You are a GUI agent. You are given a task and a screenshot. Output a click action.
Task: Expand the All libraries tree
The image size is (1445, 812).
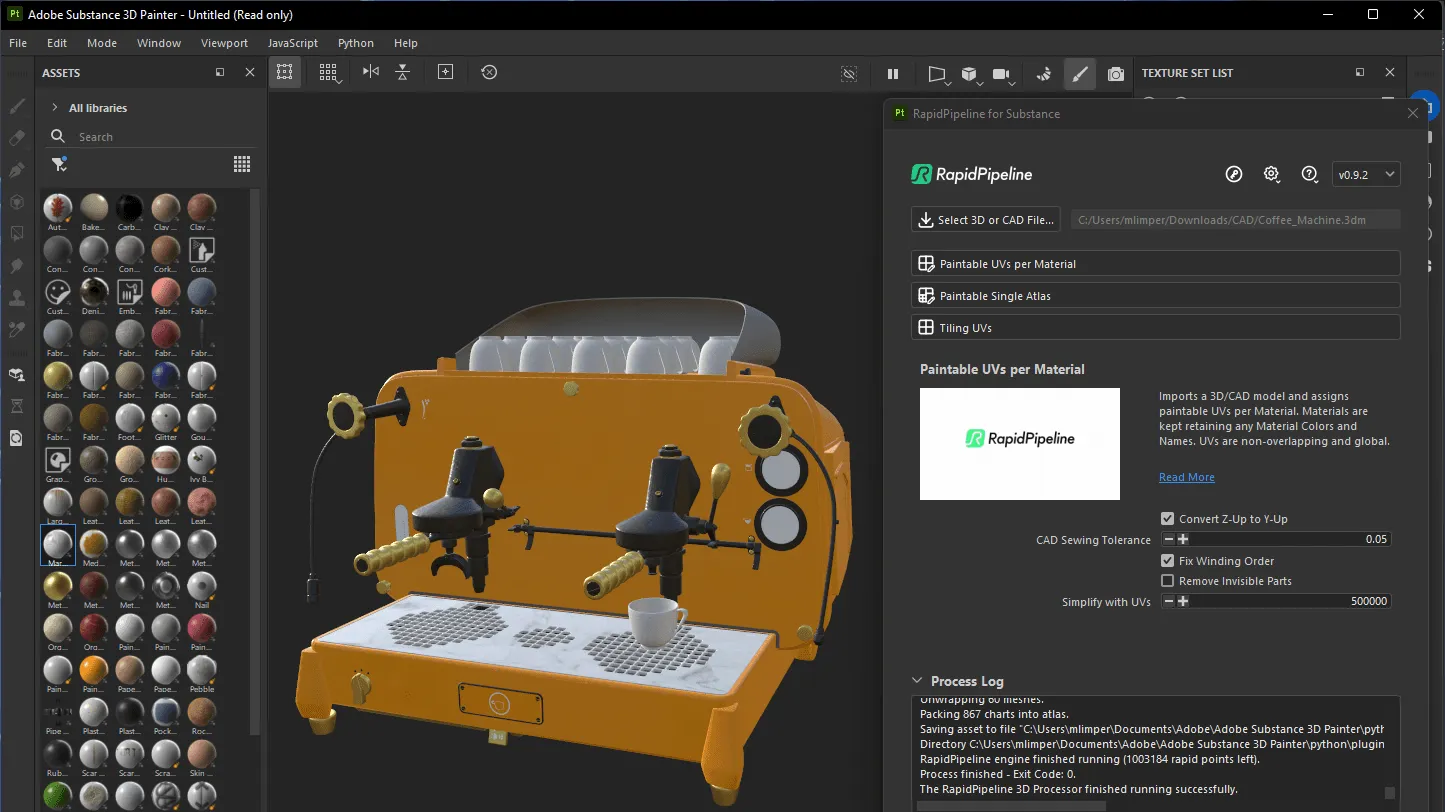pyautogui.click(x=54, y=108)
